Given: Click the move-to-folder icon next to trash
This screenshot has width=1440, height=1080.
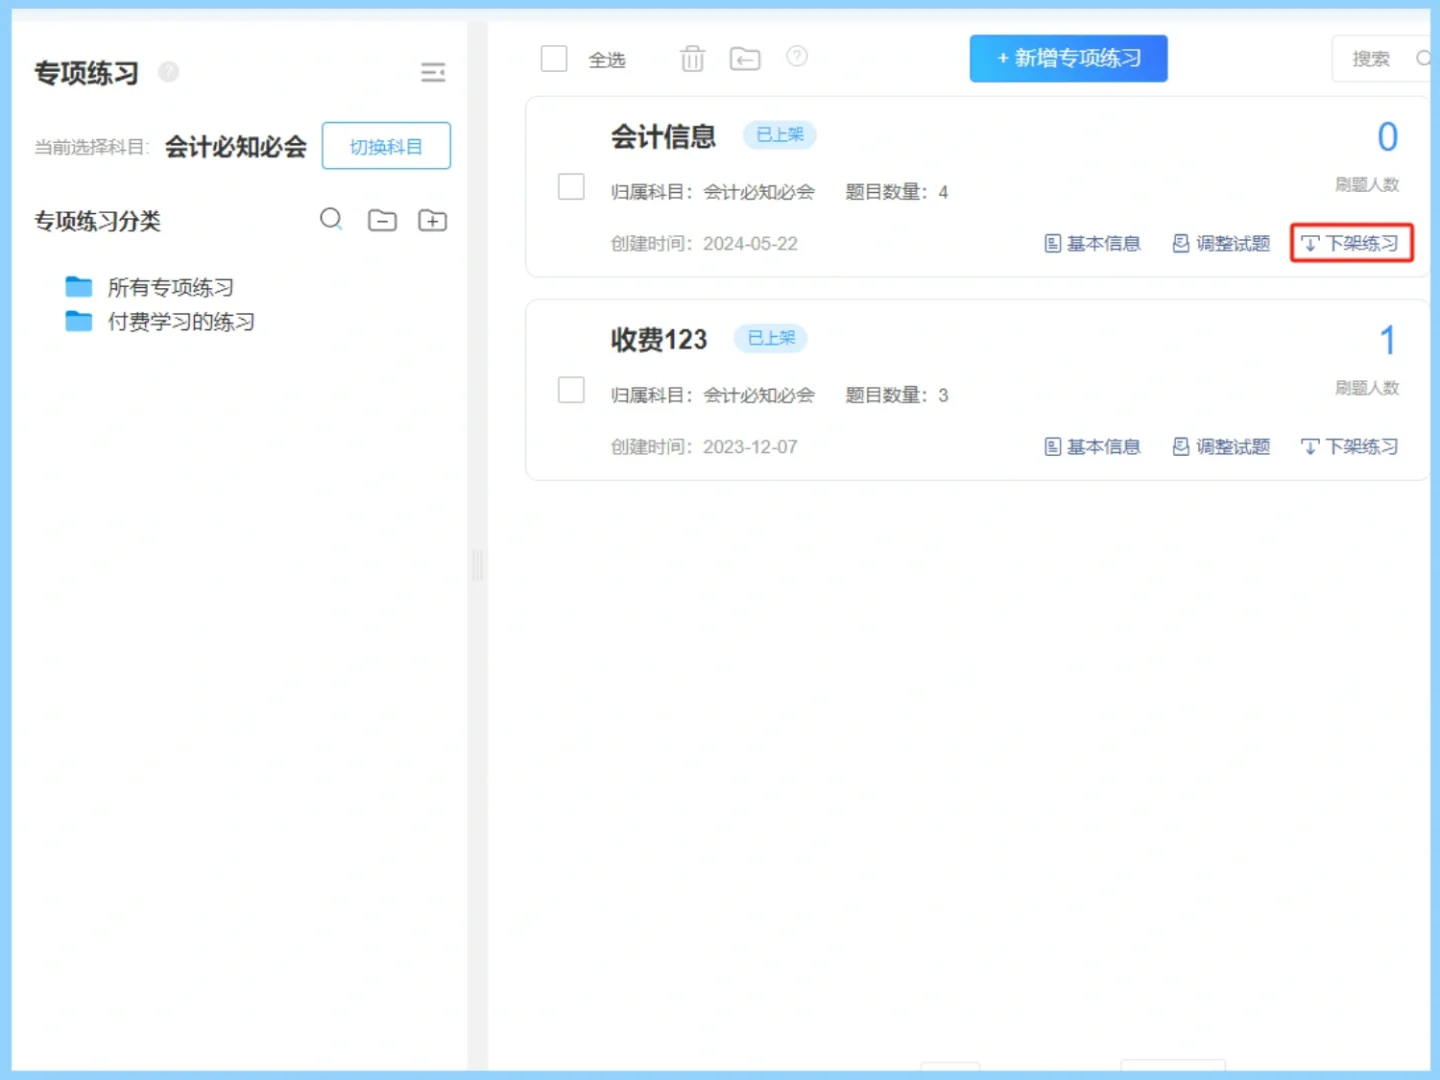Looking at the screenshot, I should pyautogui.click(x=744, y=58).
